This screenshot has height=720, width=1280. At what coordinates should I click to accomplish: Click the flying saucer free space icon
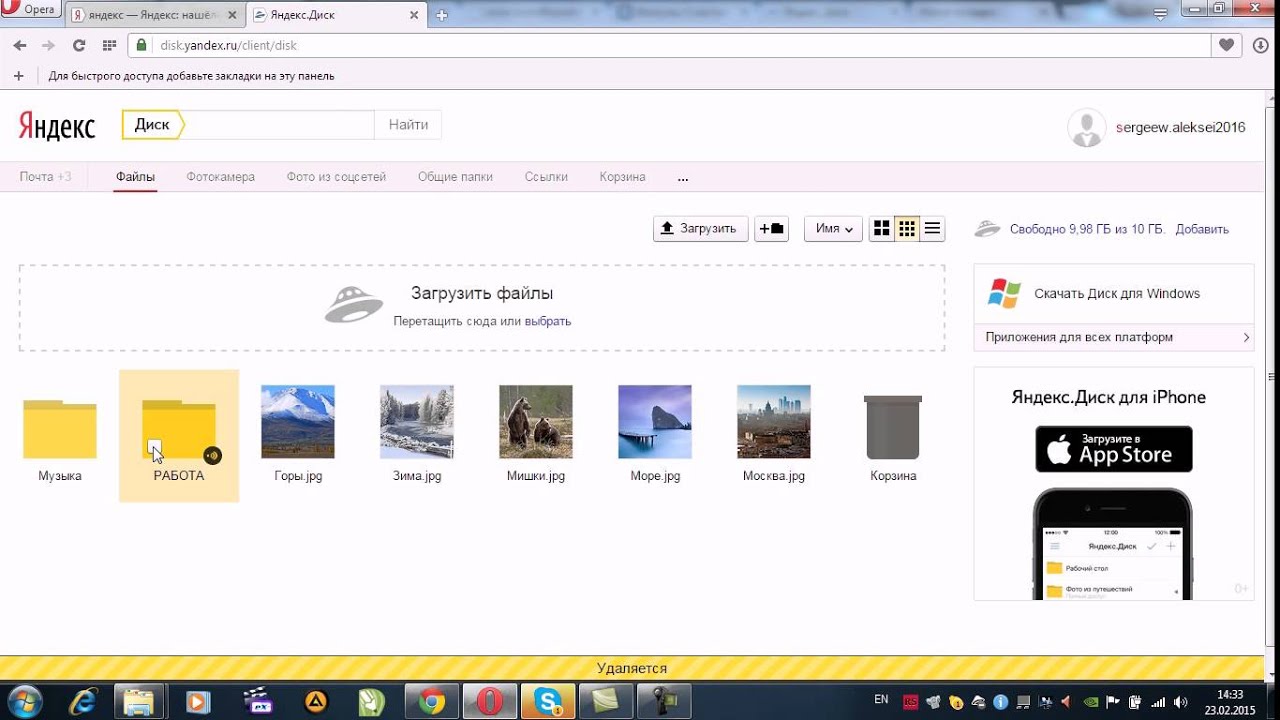987,228
